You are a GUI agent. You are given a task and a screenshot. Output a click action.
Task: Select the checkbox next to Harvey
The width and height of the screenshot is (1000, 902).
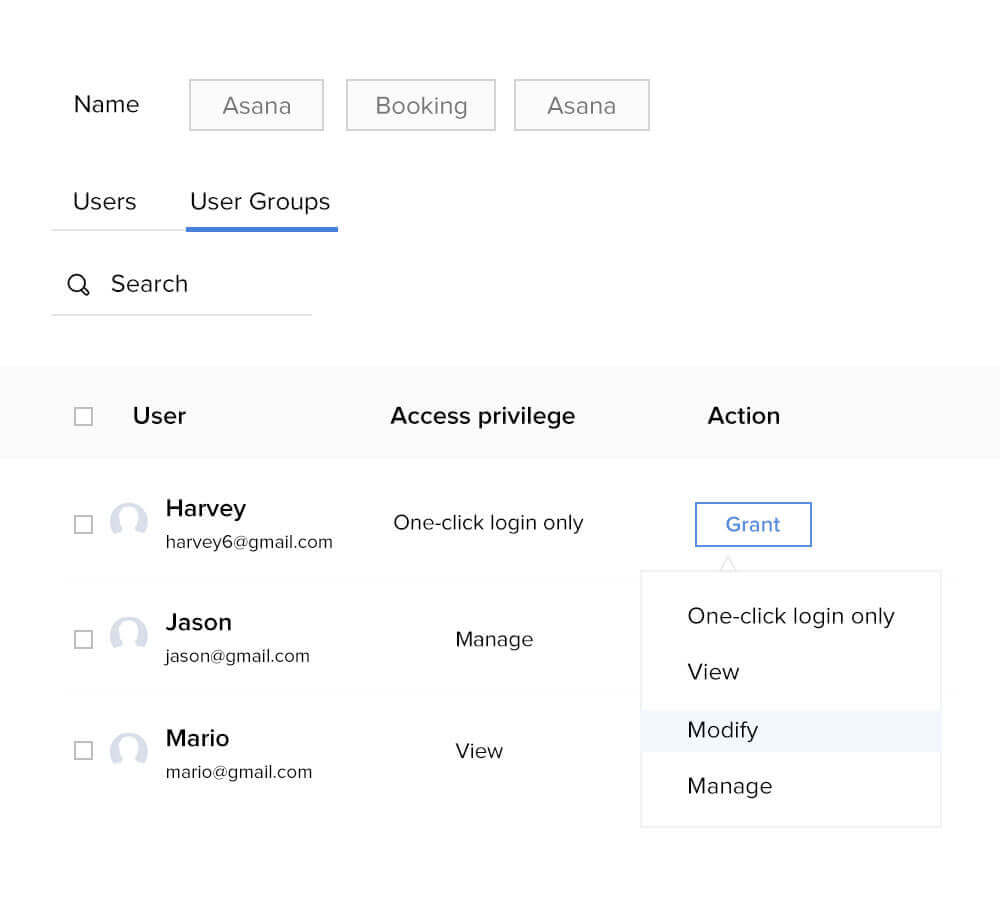(x=83, y=523)
